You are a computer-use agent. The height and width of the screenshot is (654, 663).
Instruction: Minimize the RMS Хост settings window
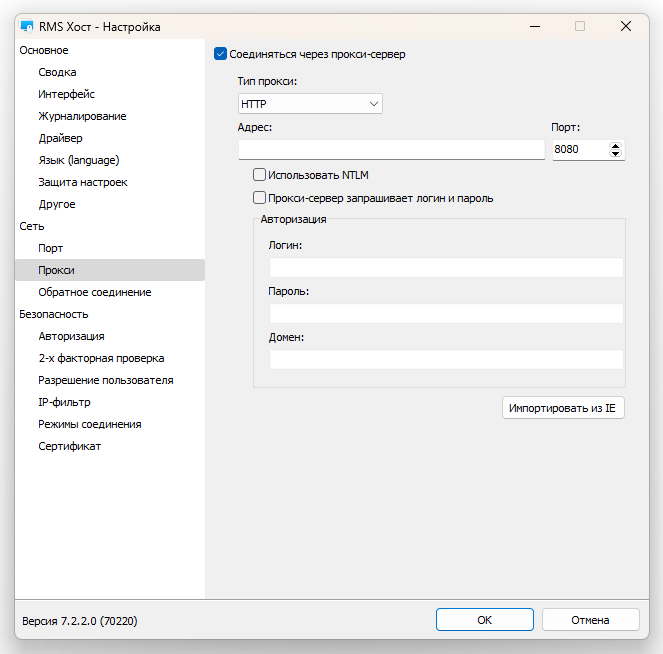tap(535, 26)
